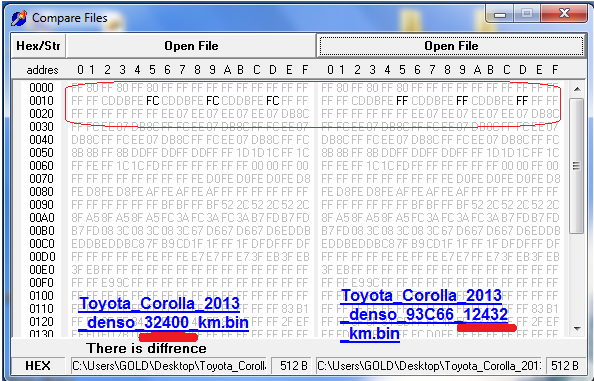Select address row 0030
This screenshot has width=594, height=381.
42,127
